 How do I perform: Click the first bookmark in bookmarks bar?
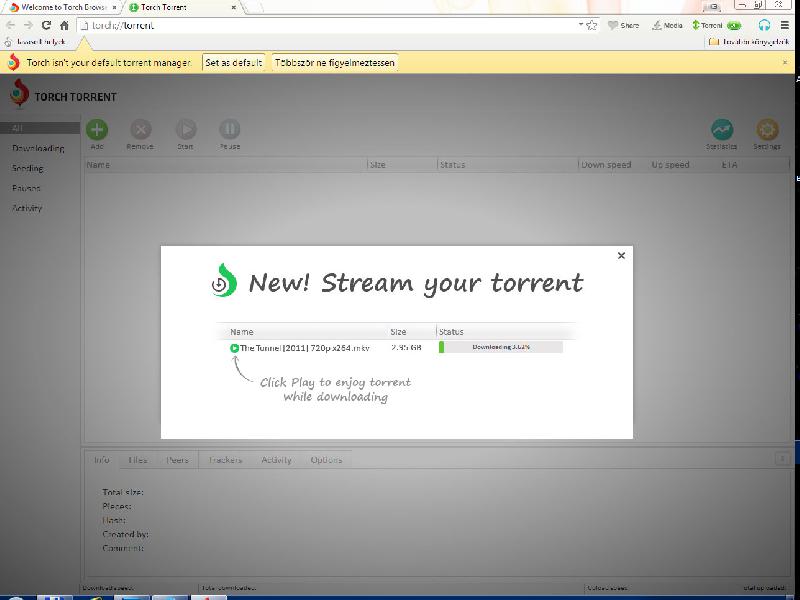point(35,42)
